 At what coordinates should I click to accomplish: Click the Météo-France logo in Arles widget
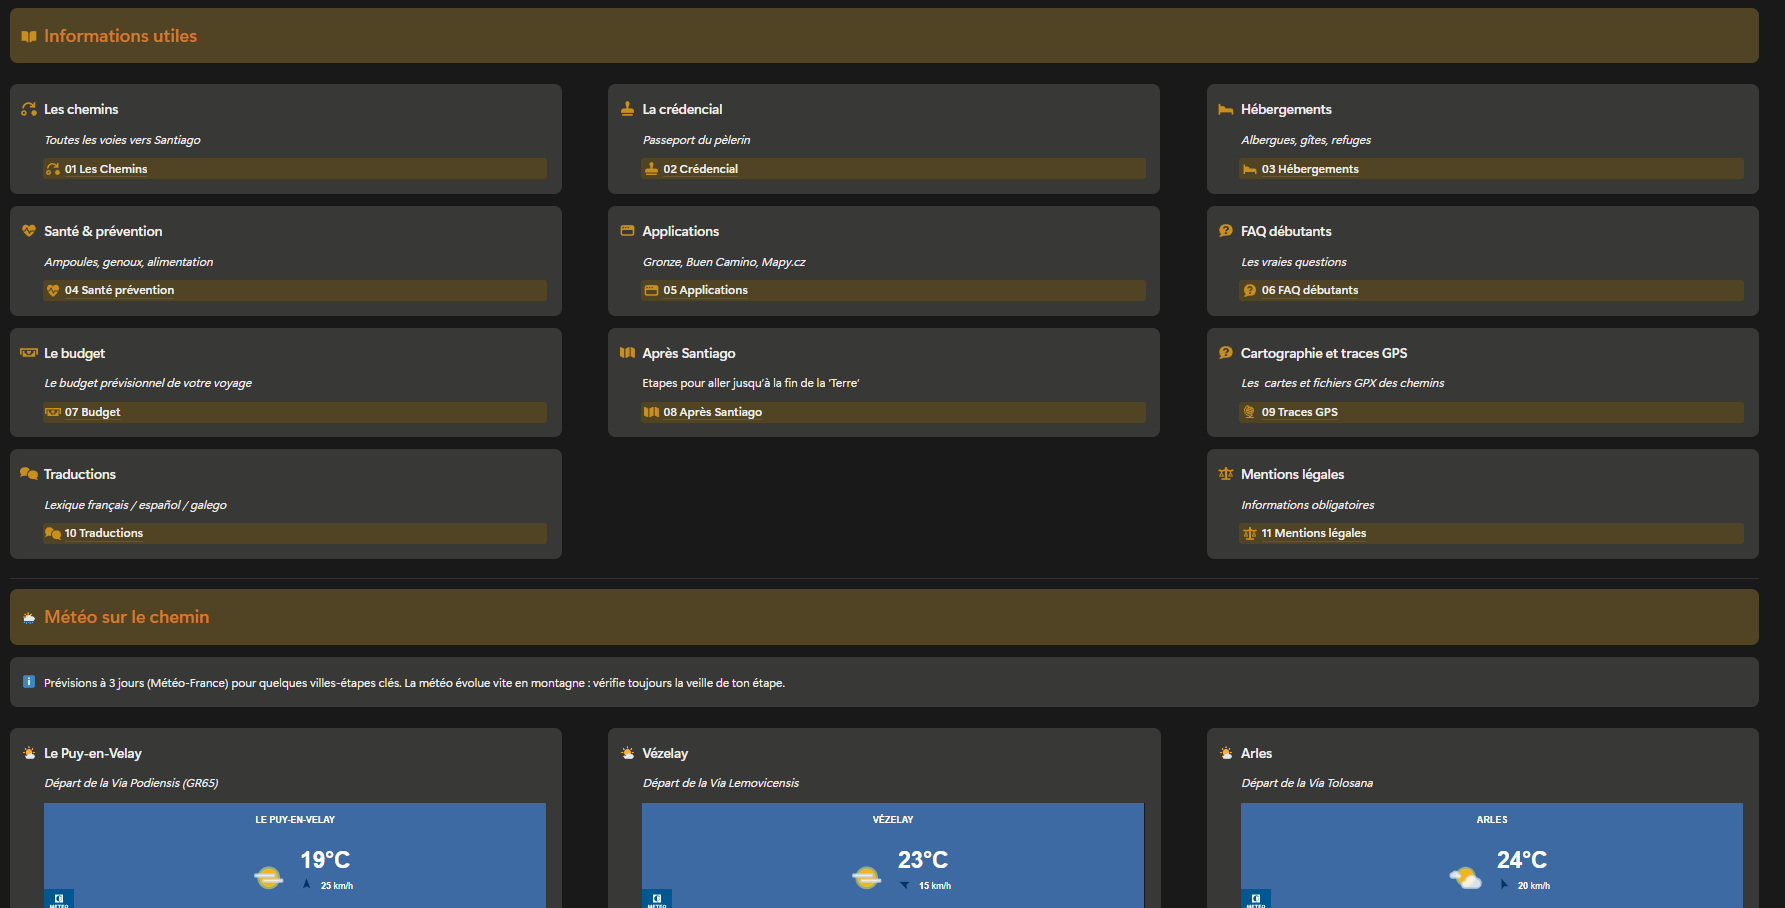(1256, 899)
